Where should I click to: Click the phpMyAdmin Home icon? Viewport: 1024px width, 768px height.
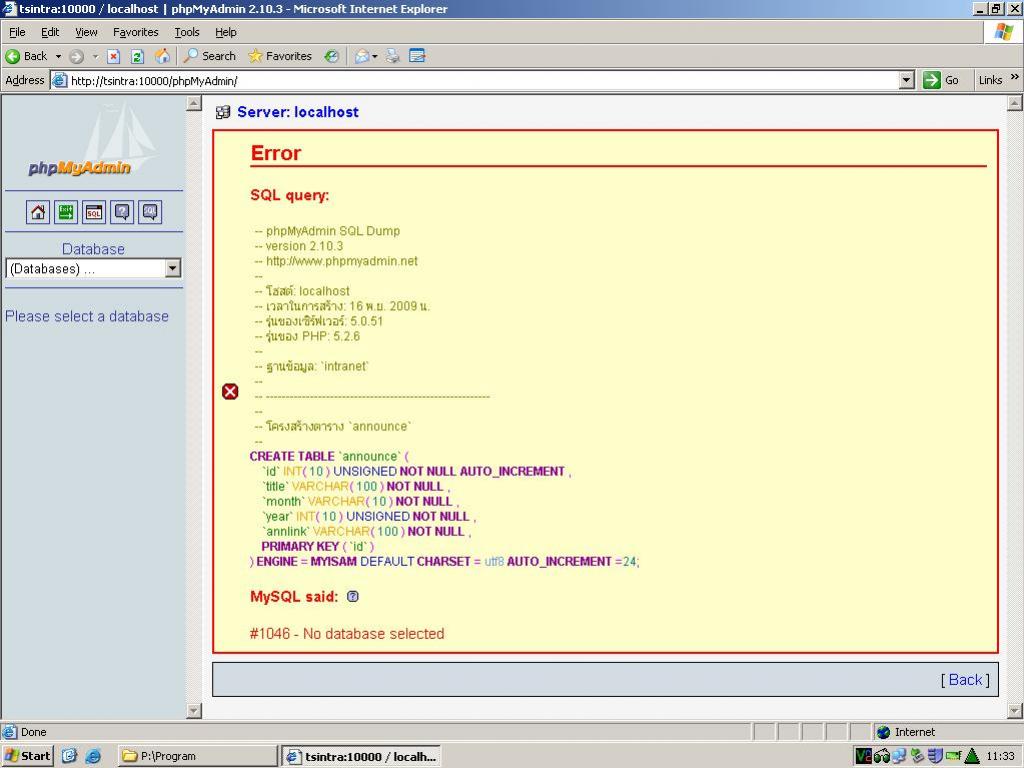(38, 212)
